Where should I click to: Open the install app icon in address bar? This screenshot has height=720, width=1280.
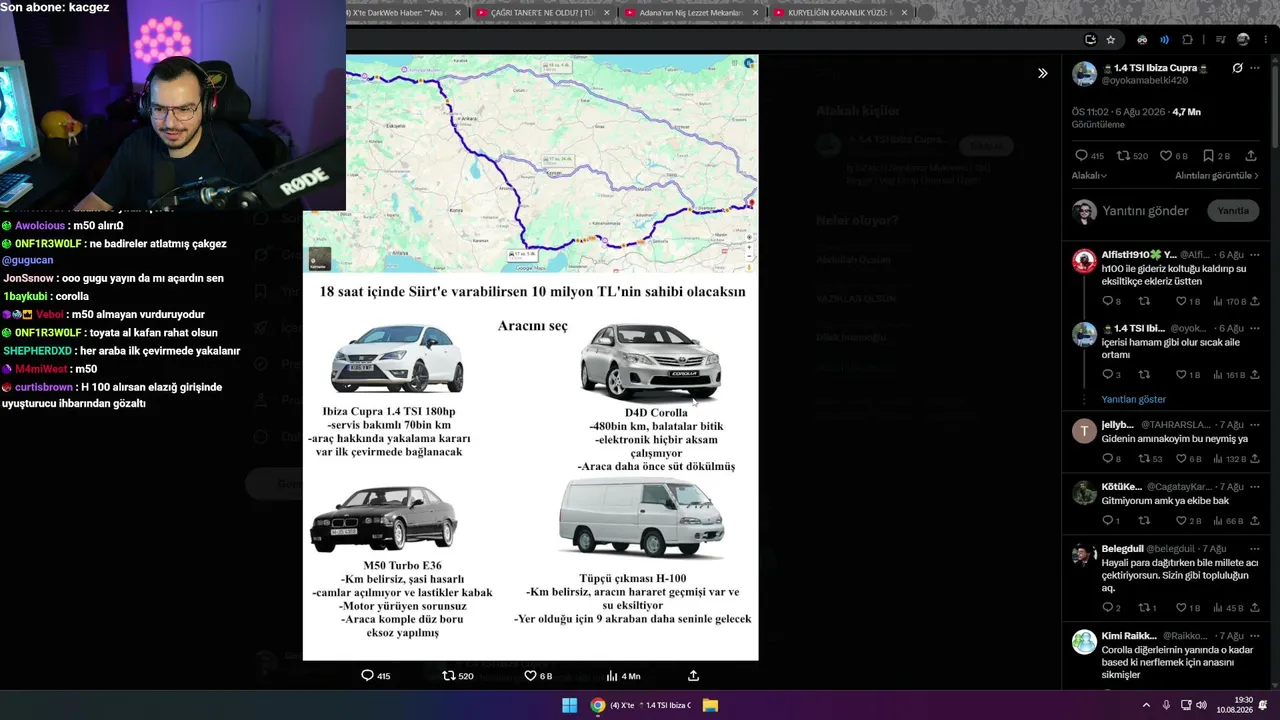(x=1090, y=40)
